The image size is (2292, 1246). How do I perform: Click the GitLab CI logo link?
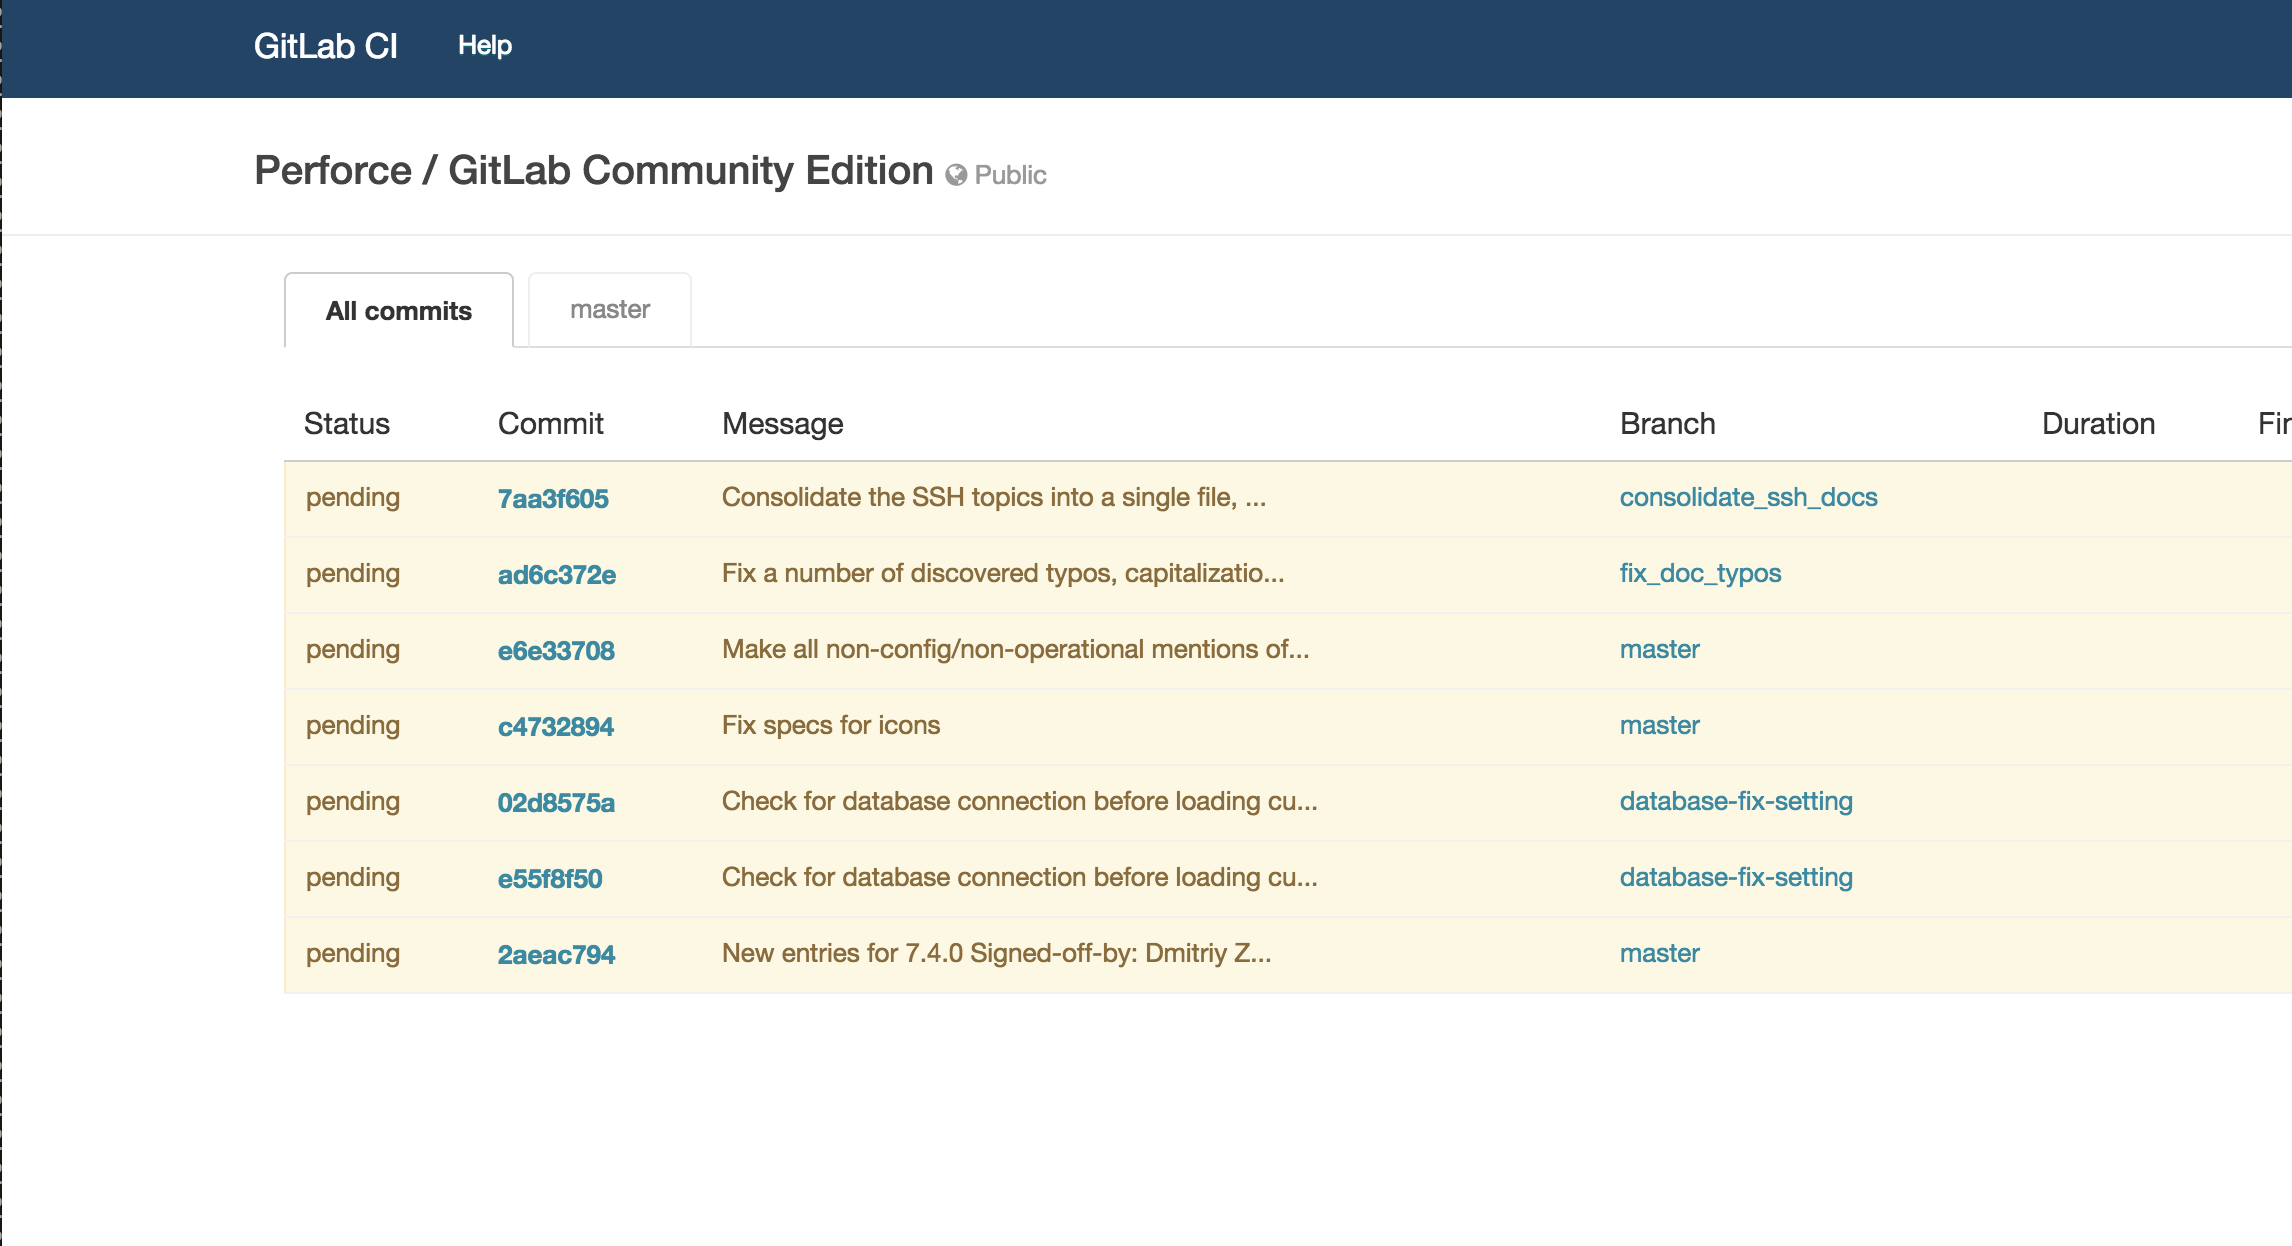[x=325, y=46]
